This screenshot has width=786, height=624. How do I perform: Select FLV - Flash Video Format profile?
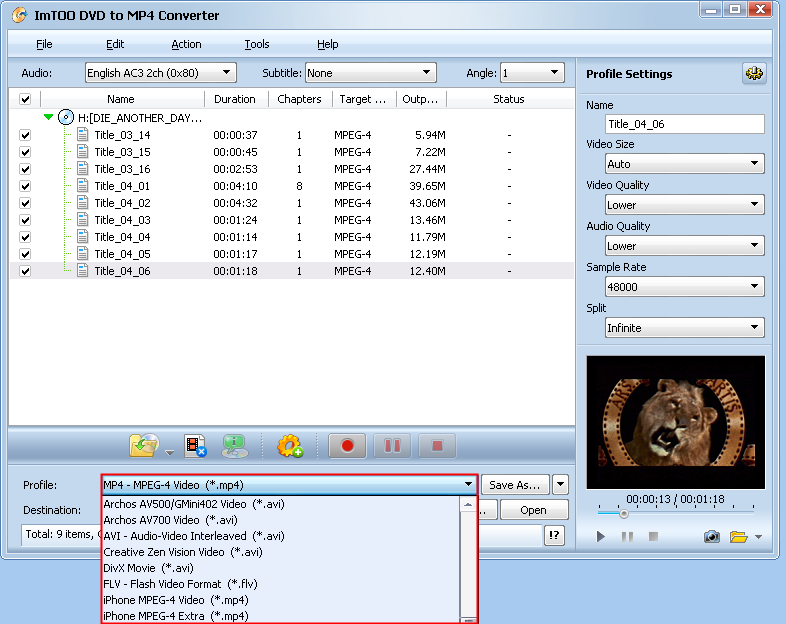pyautogui.click(x=281, y=584)
